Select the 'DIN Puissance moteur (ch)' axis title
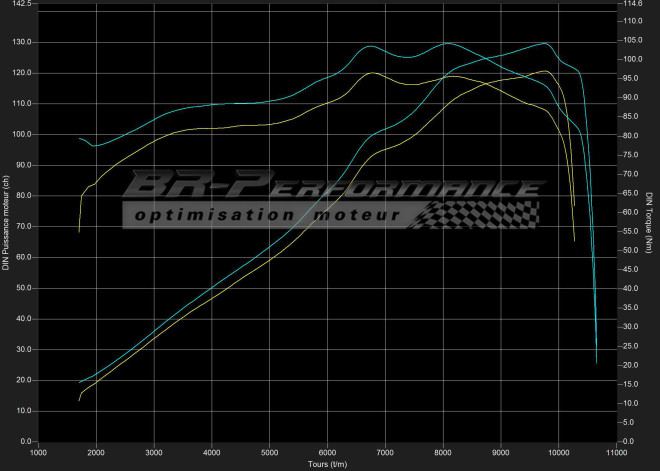The width and height of the screenshot is (660, 471). 6,221
